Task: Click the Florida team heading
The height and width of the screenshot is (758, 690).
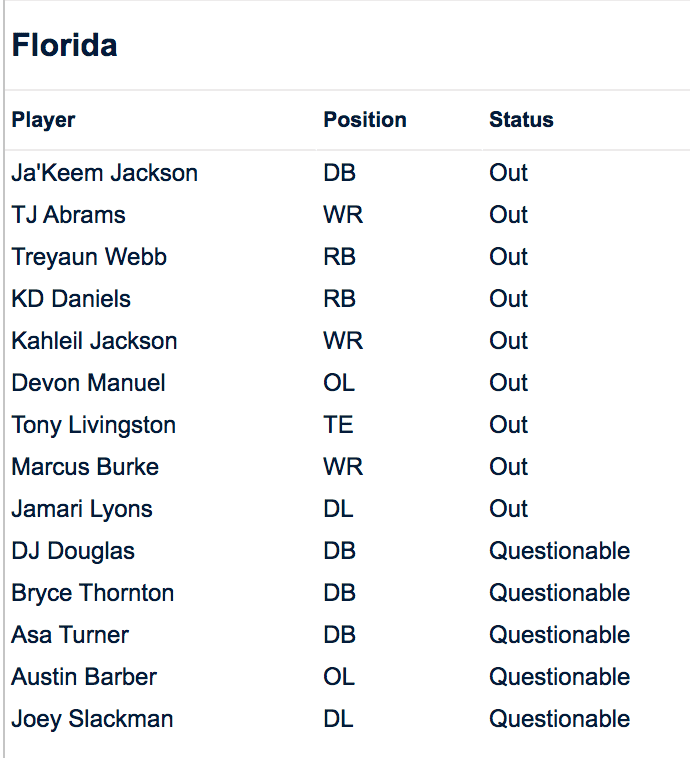Action: coord(65,45)
